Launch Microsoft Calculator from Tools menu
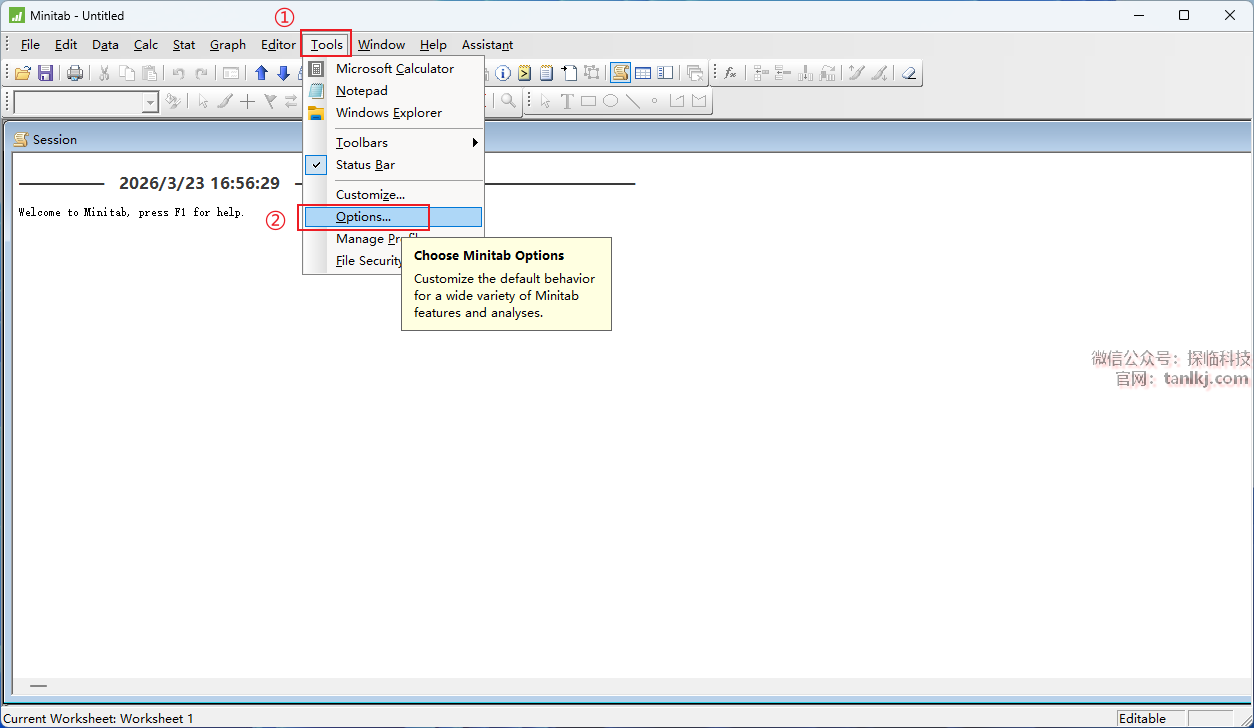Viewport: 1254px width, 728px height. point(395,69)
